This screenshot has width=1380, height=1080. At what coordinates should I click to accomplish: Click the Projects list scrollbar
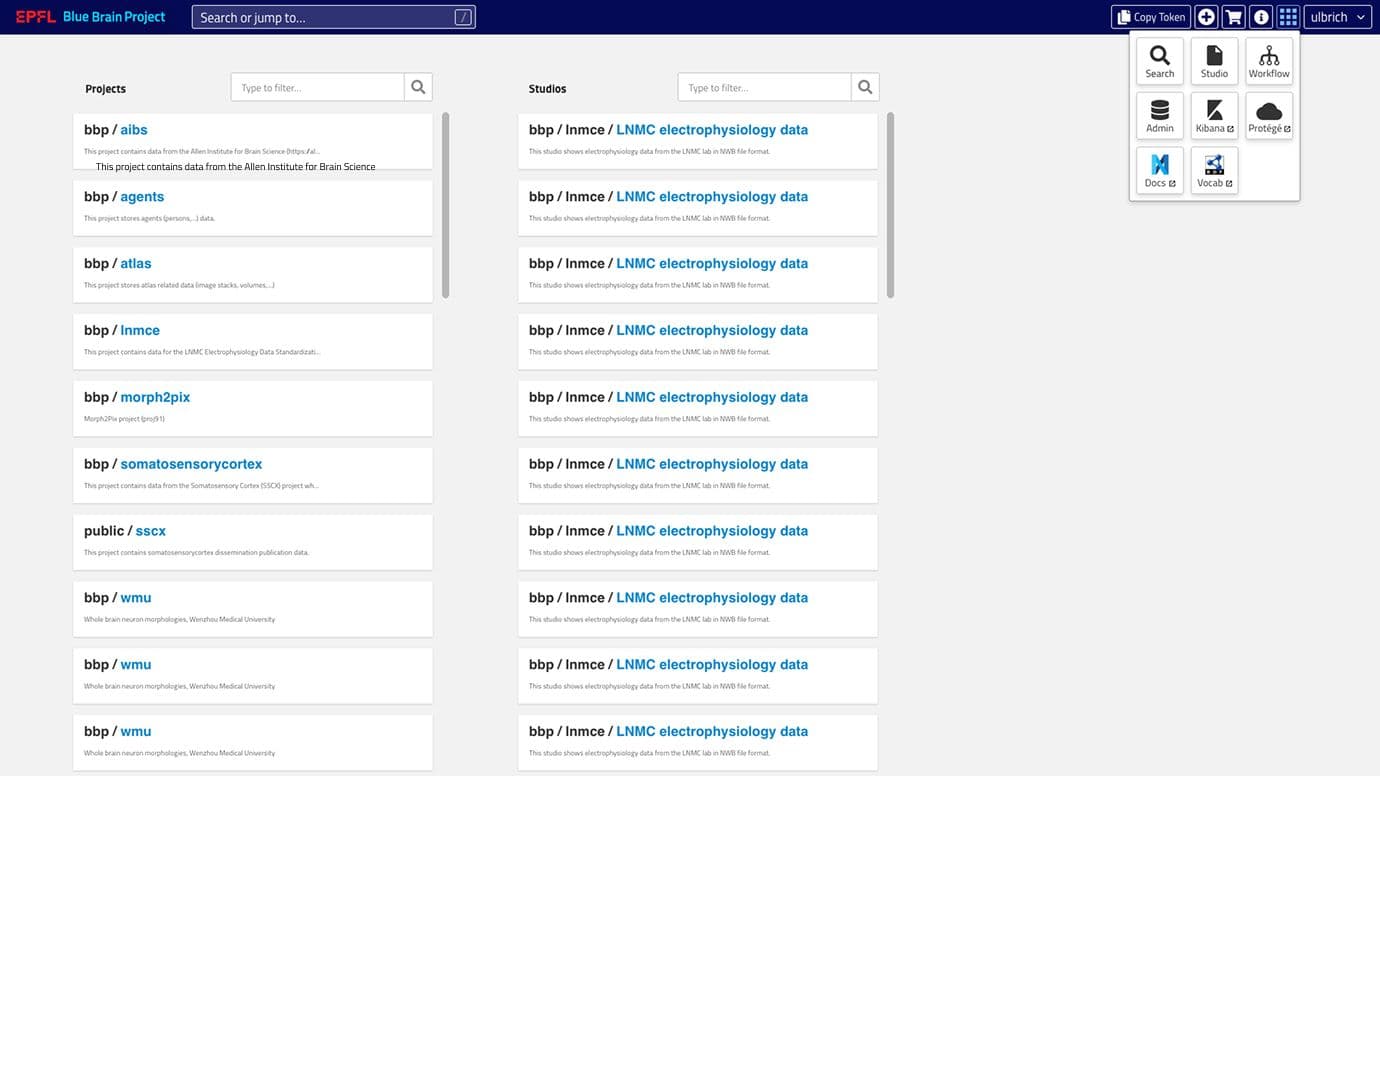pyautogui.click(x=445, y=205)
